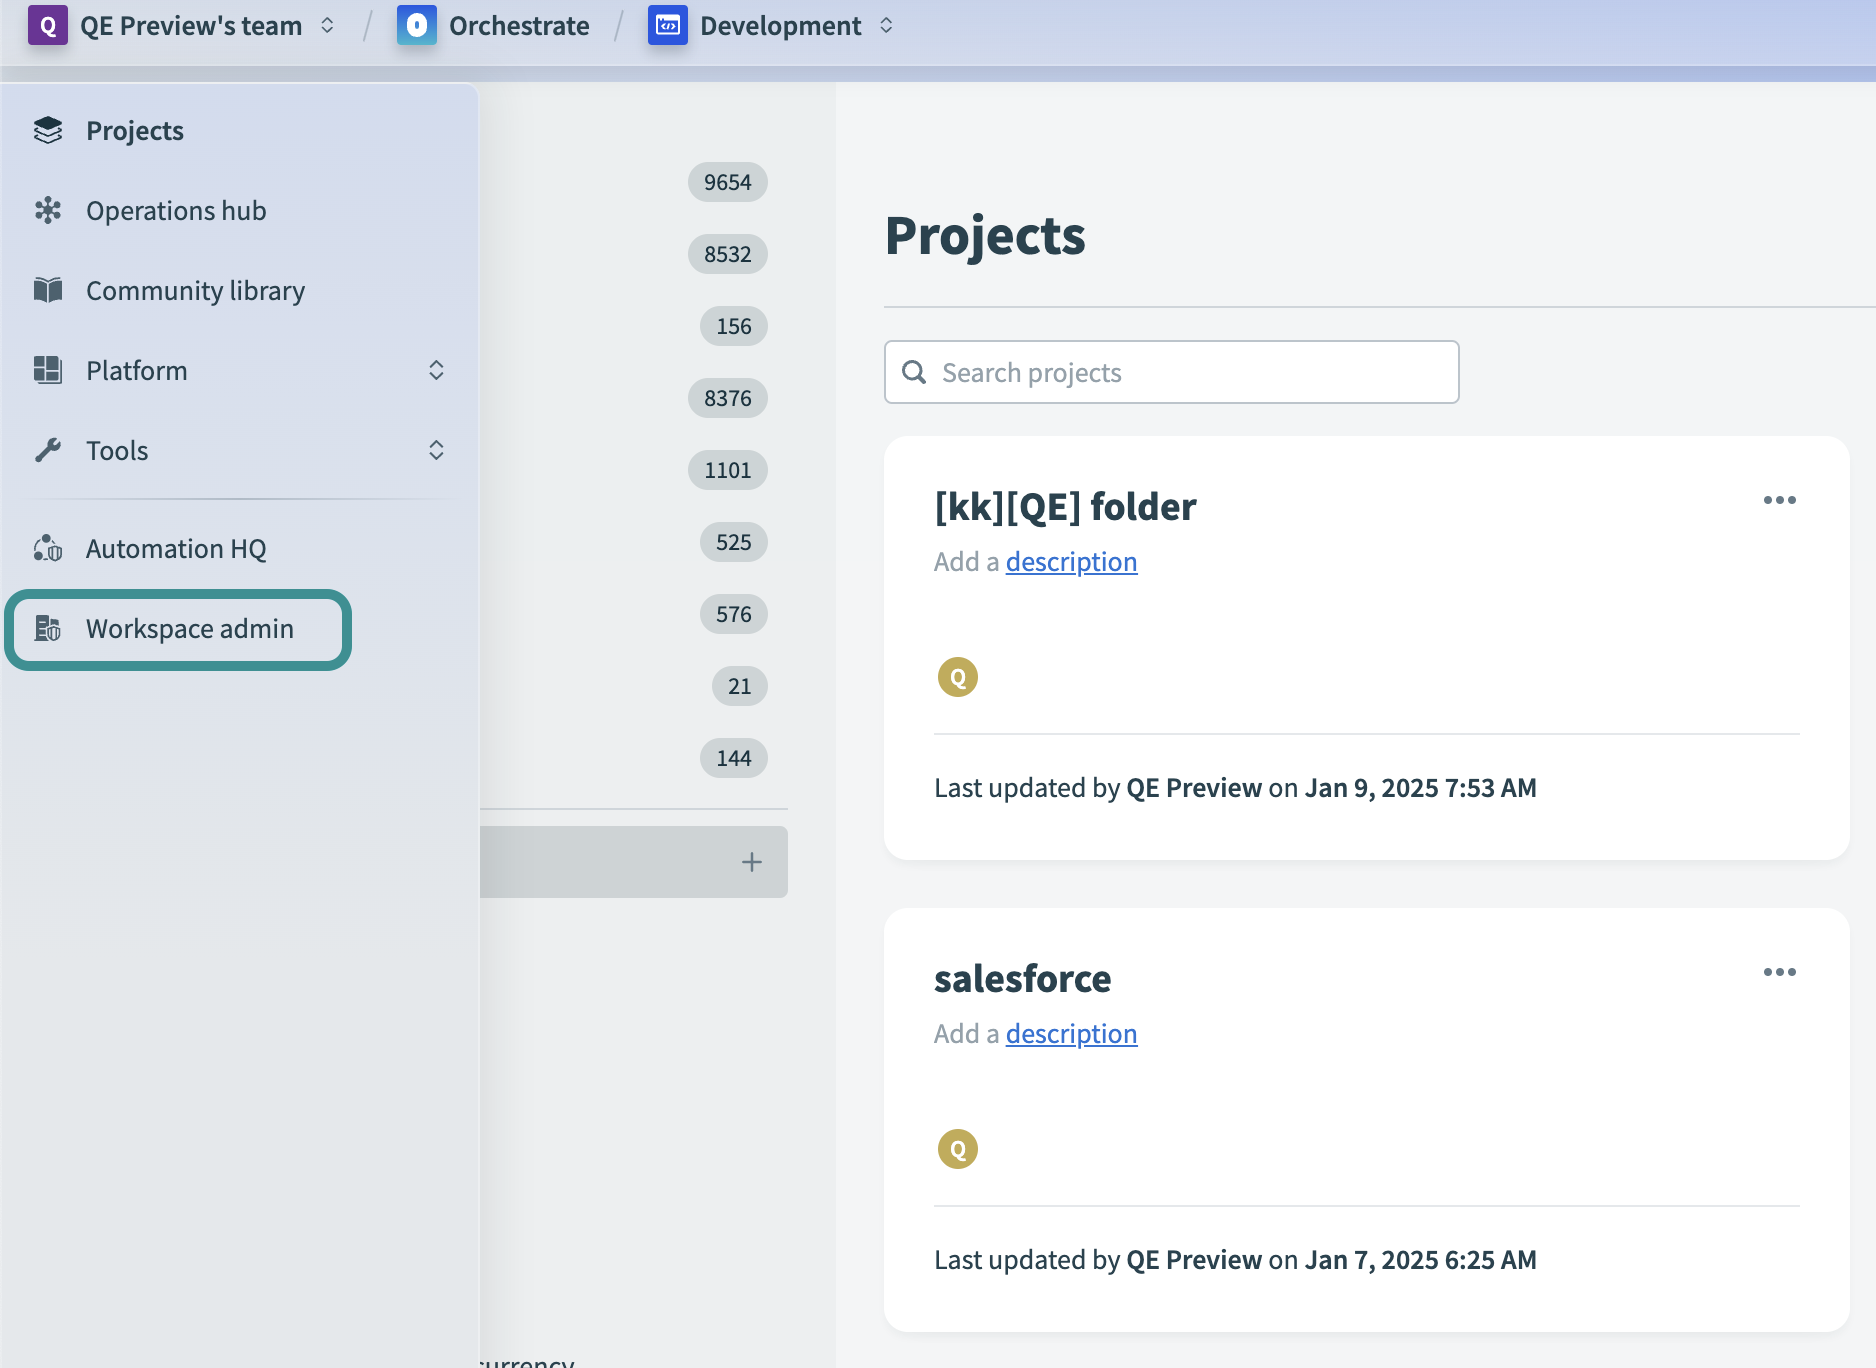
Task: Add a description to [kk][QE] folder
Action: [x=1071, y=561]
